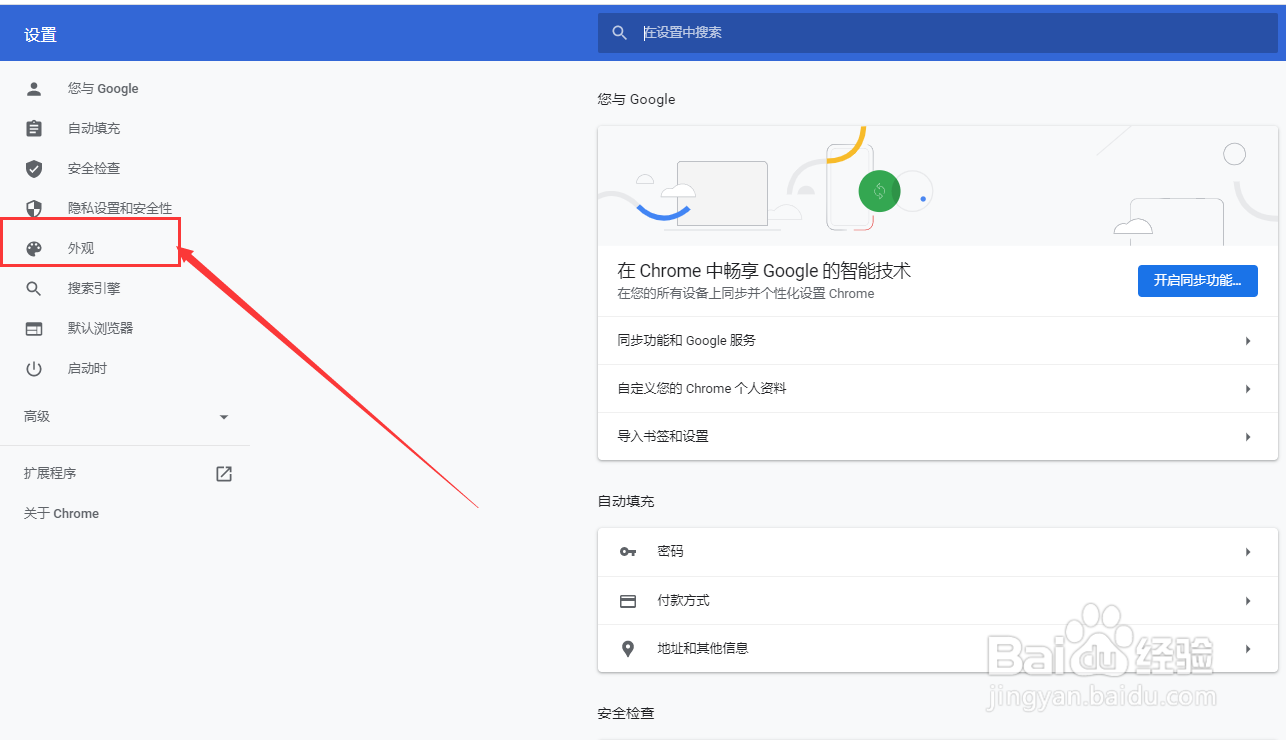Viewport: 1286px width, 740px height.
Task: Click the 开启同步功能... button
Action: click(1198, 280)
